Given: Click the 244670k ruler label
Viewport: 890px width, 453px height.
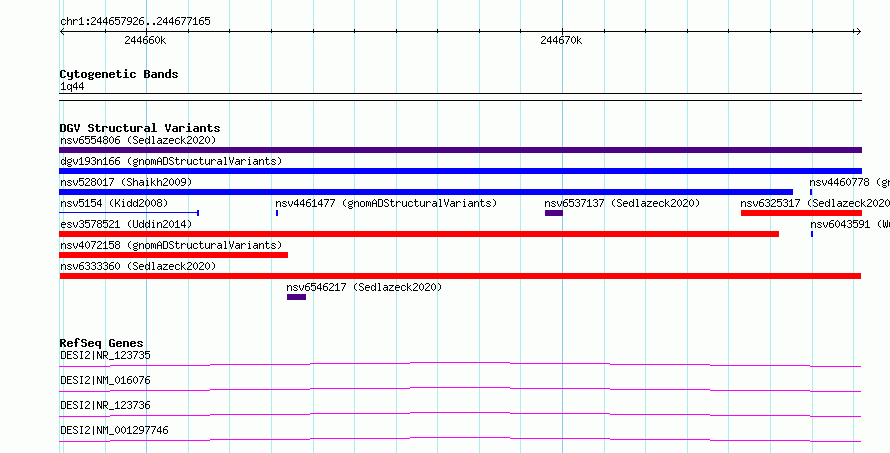Looking at the screenshot, I should pyautogui.click(x=561, y=41).
